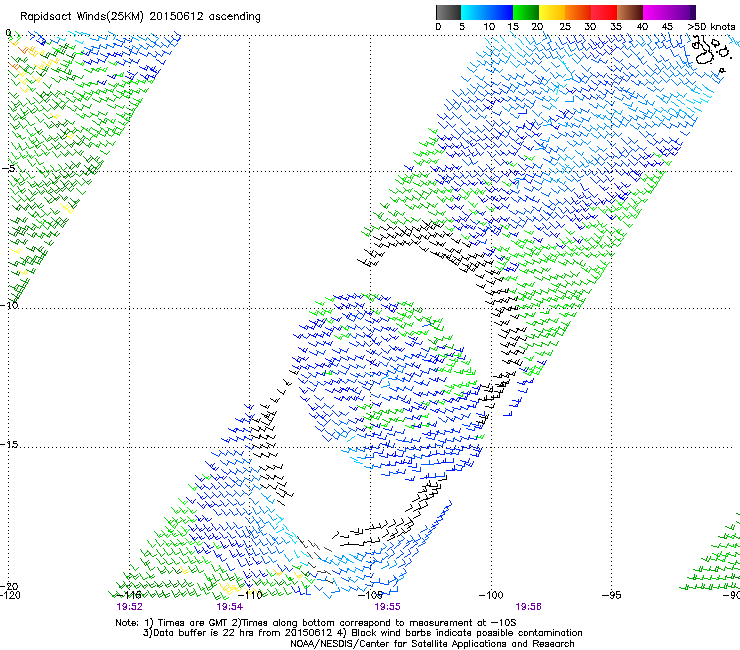Click the purple time label '19:55'

click(x=387, y=607)
